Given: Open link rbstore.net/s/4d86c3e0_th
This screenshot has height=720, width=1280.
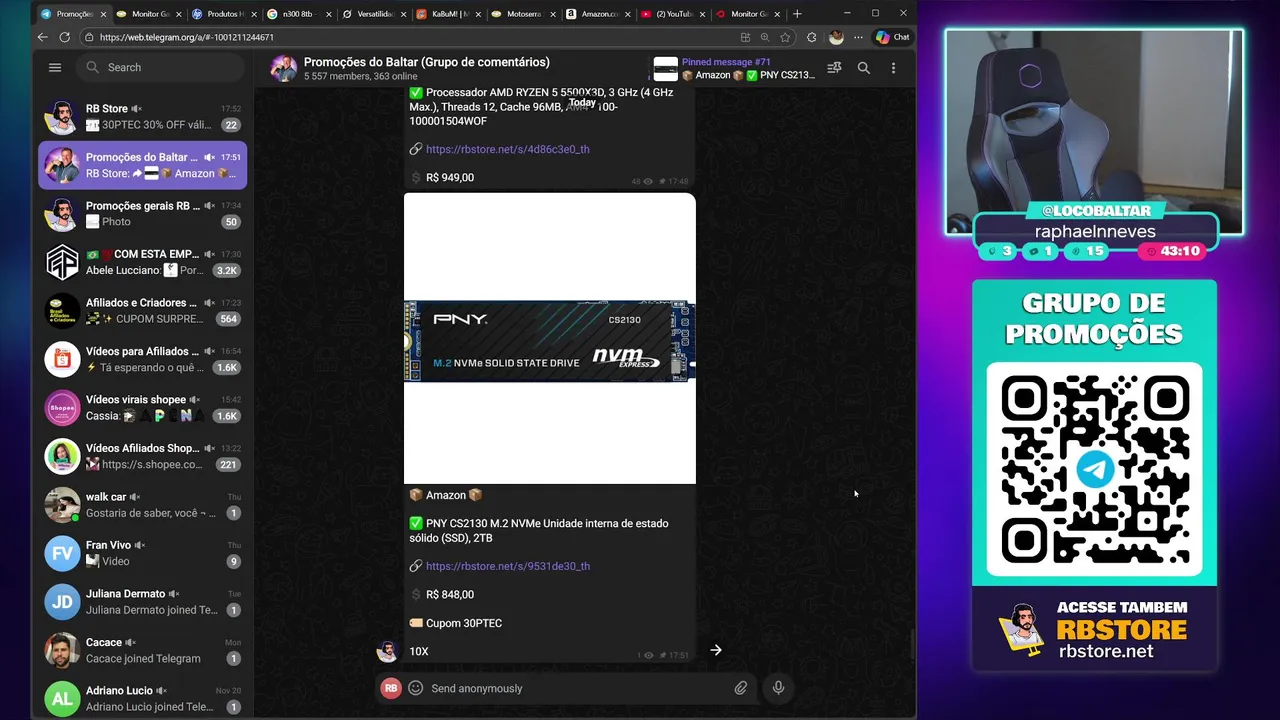Looking at the screenshot, I should pyautogui.click(x=507, y=149).
